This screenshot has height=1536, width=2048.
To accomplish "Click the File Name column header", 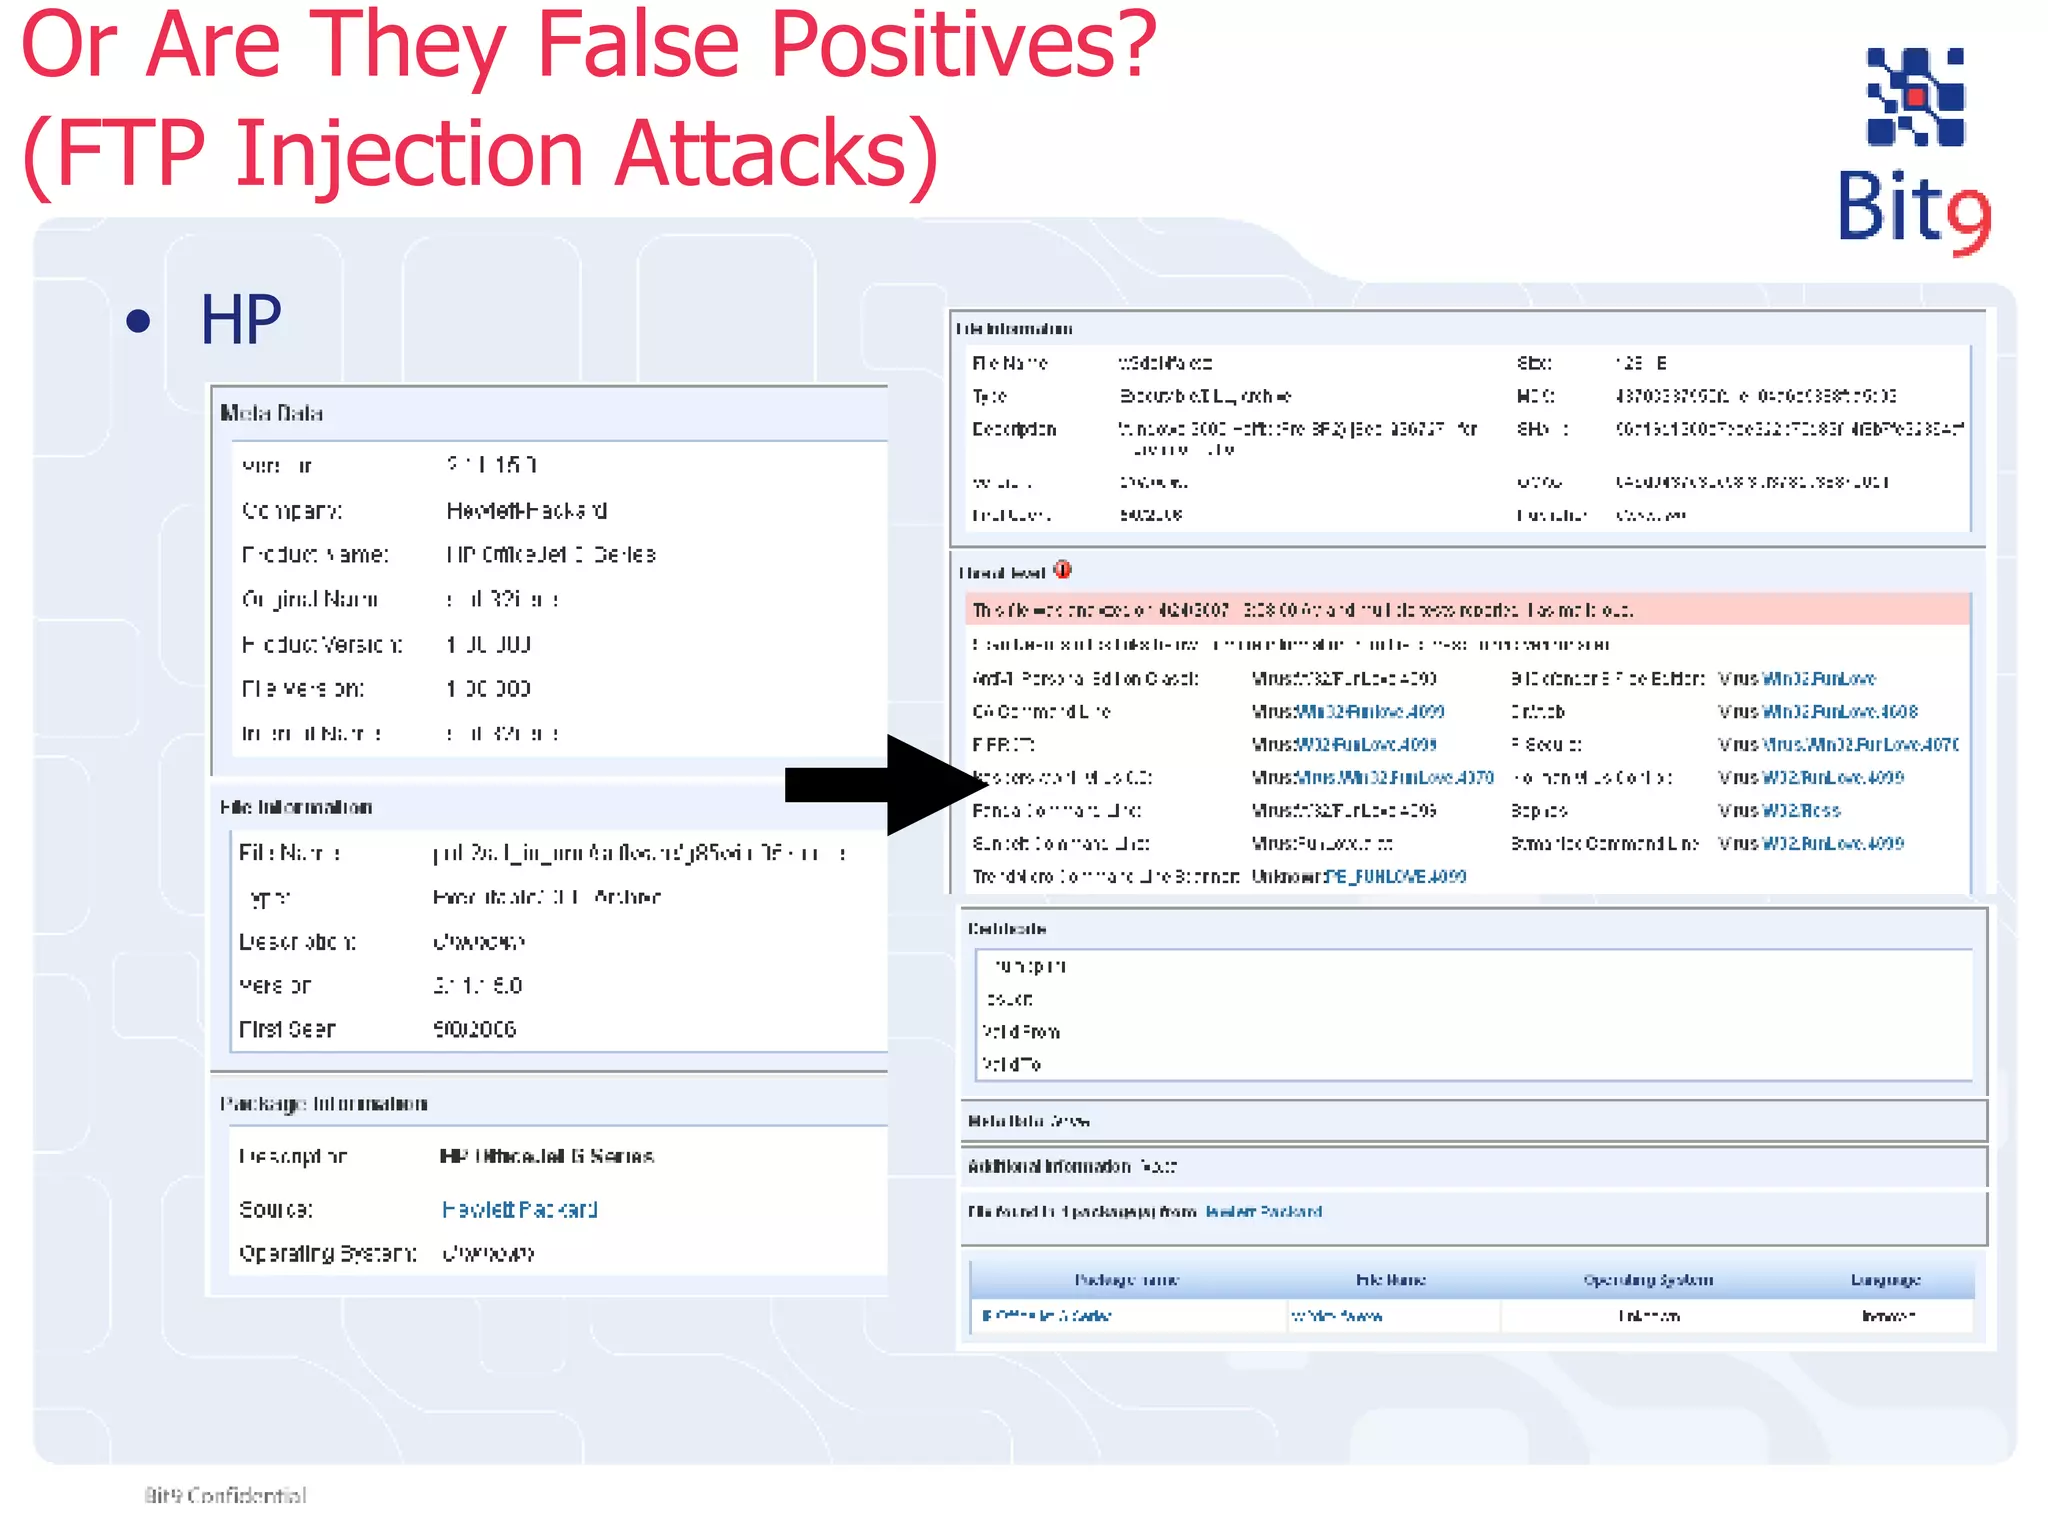I will [1390, 1280].
